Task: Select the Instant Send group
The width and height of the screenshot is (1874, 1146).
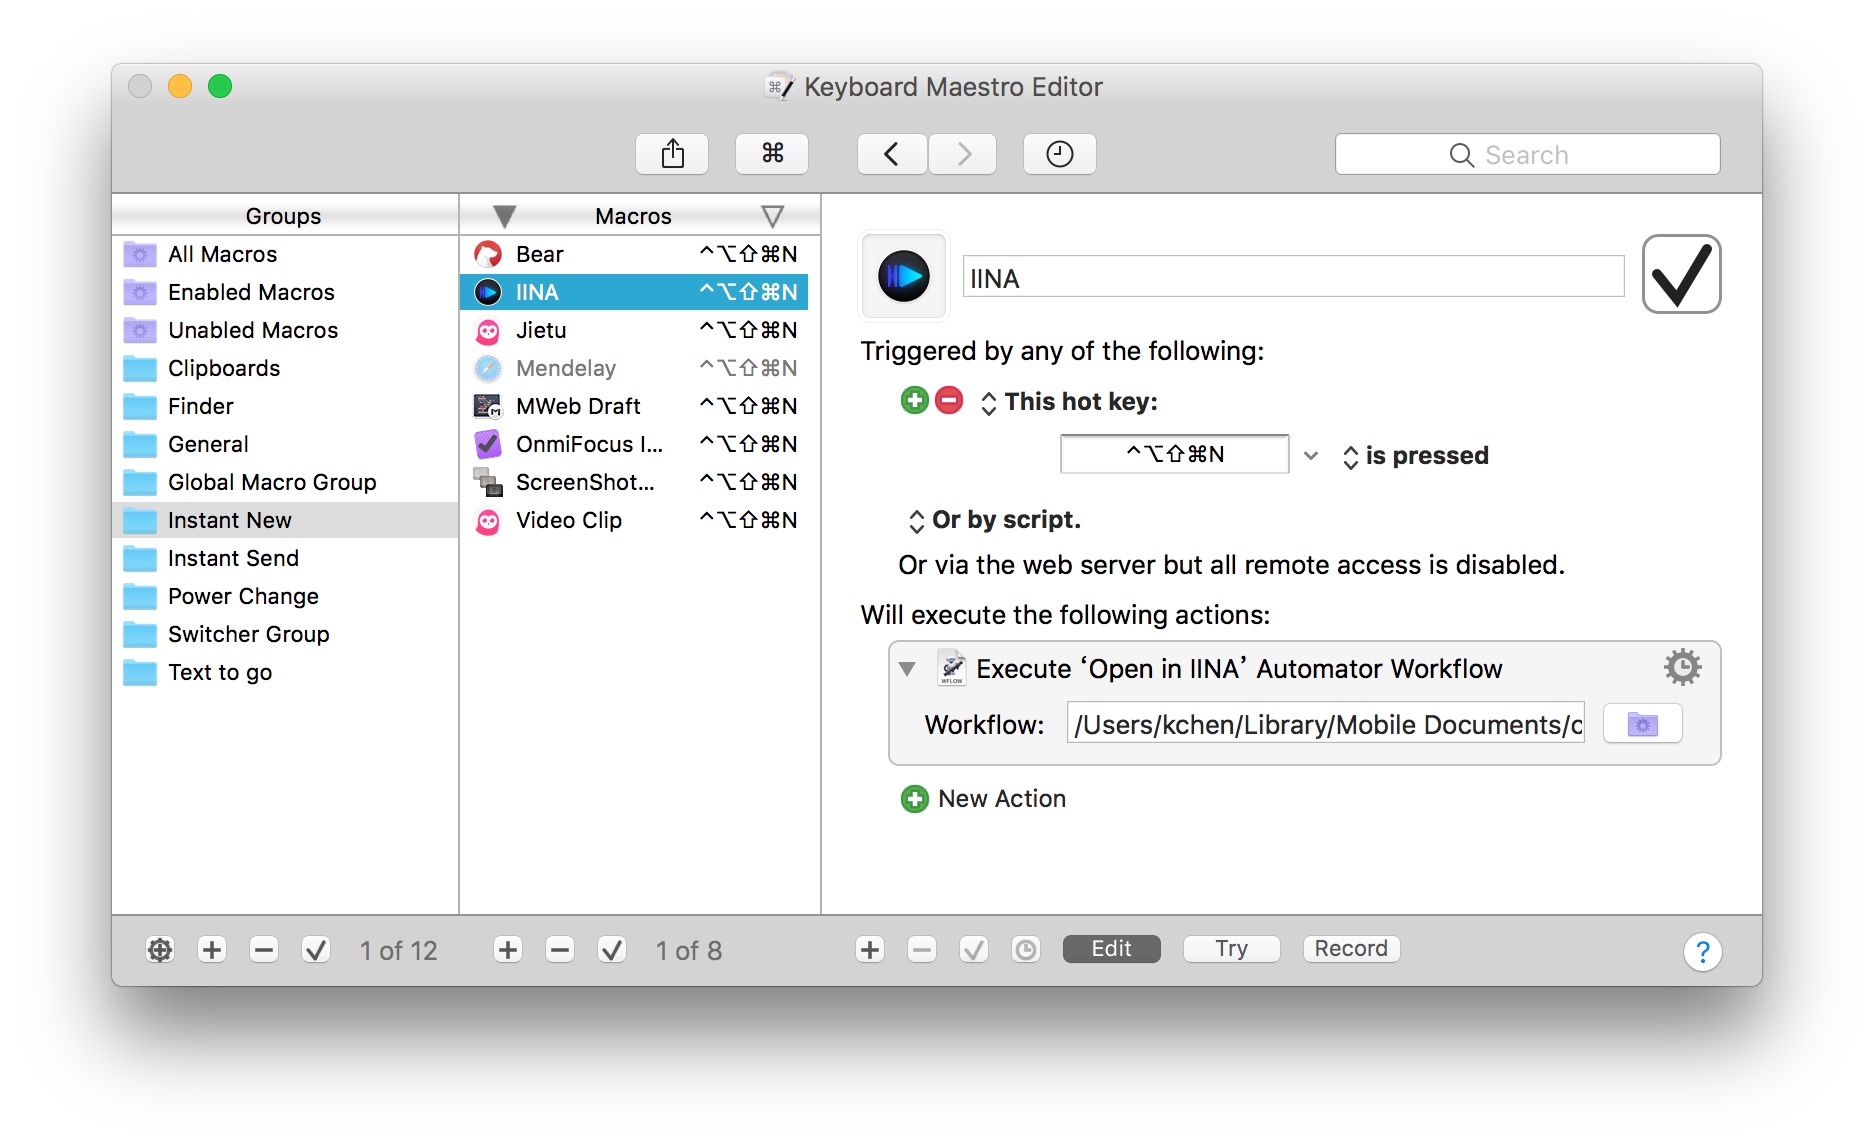Action: [x=285, y=558]
